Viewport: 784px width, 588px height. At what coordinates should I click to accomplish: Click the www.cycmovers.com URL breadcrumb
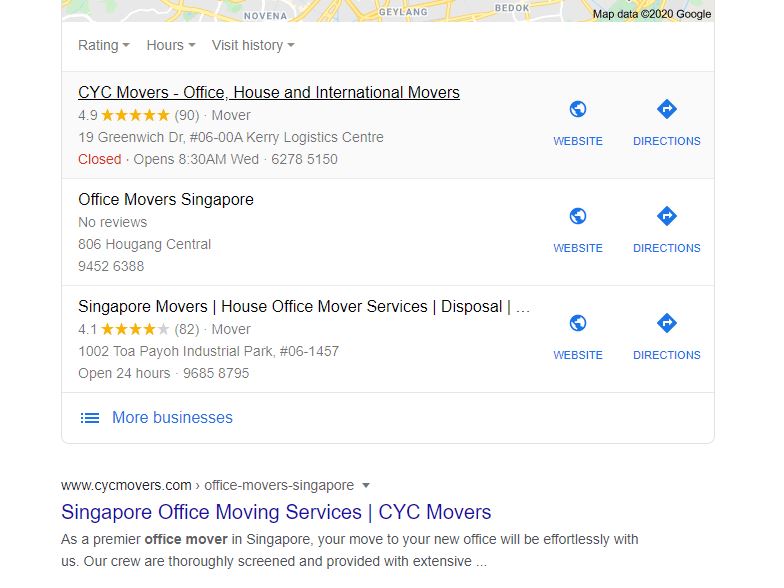coord(207,486)
